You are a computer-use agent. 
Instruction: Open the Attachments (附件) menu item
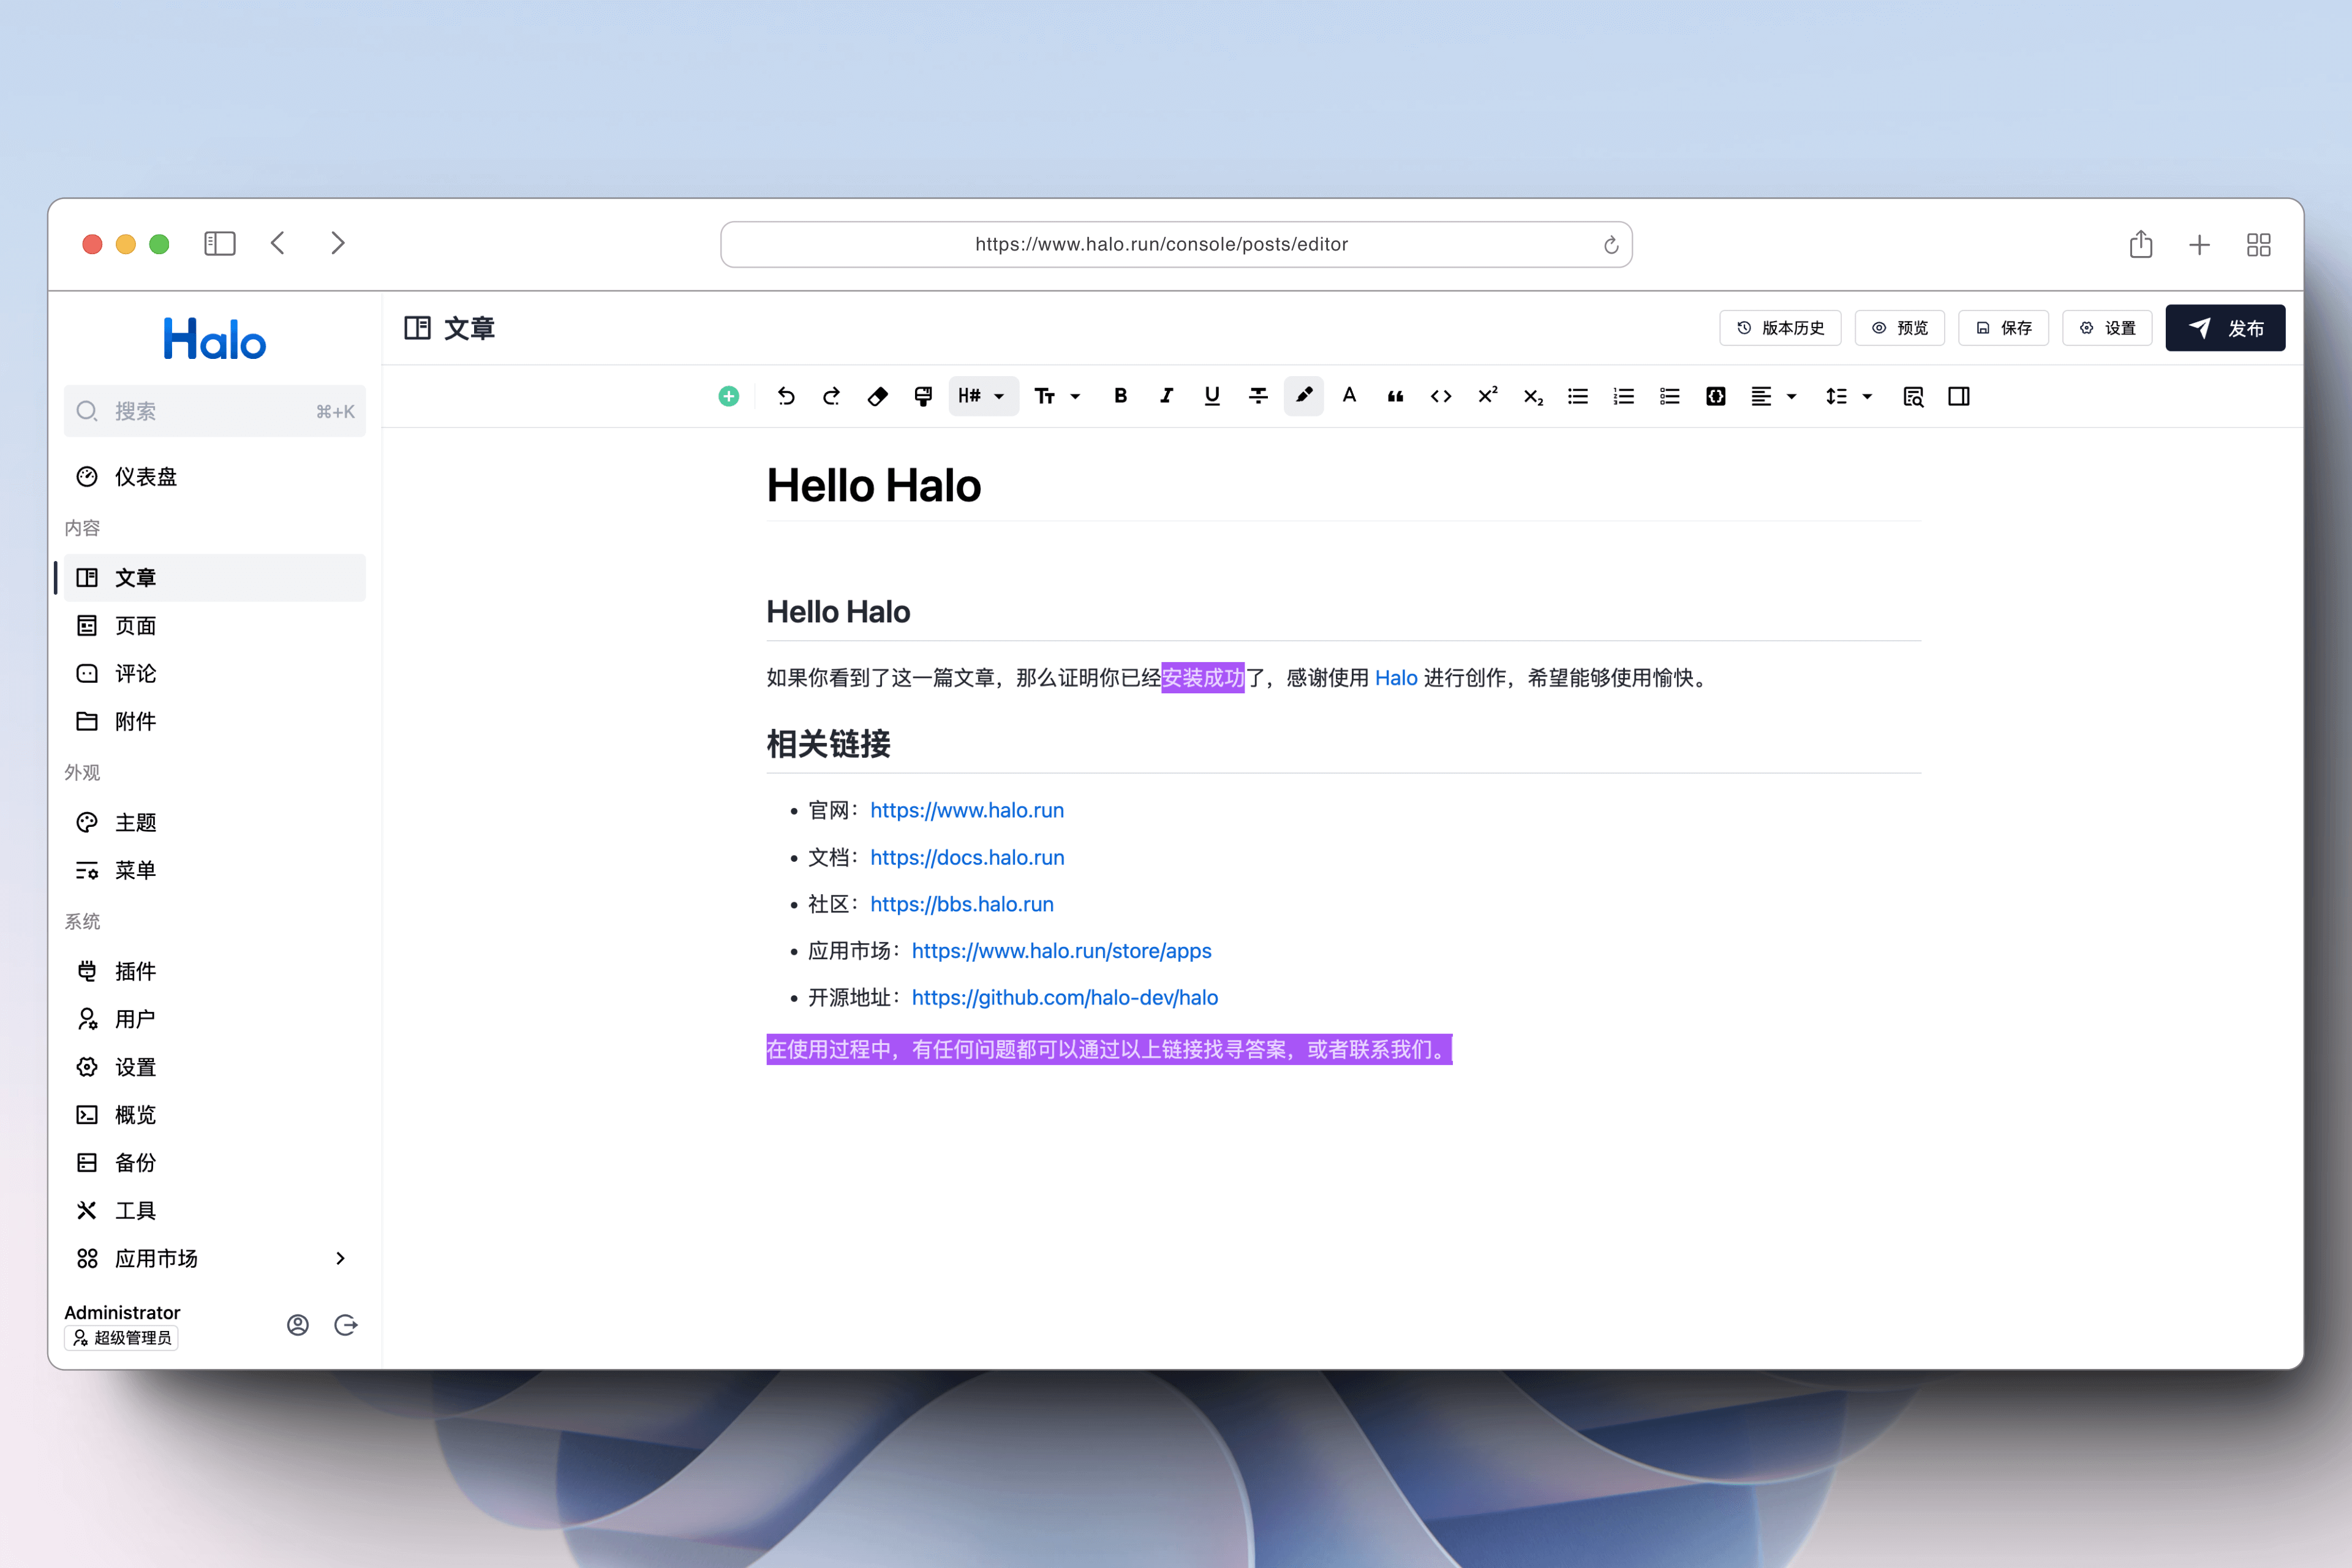click(215, 721)
